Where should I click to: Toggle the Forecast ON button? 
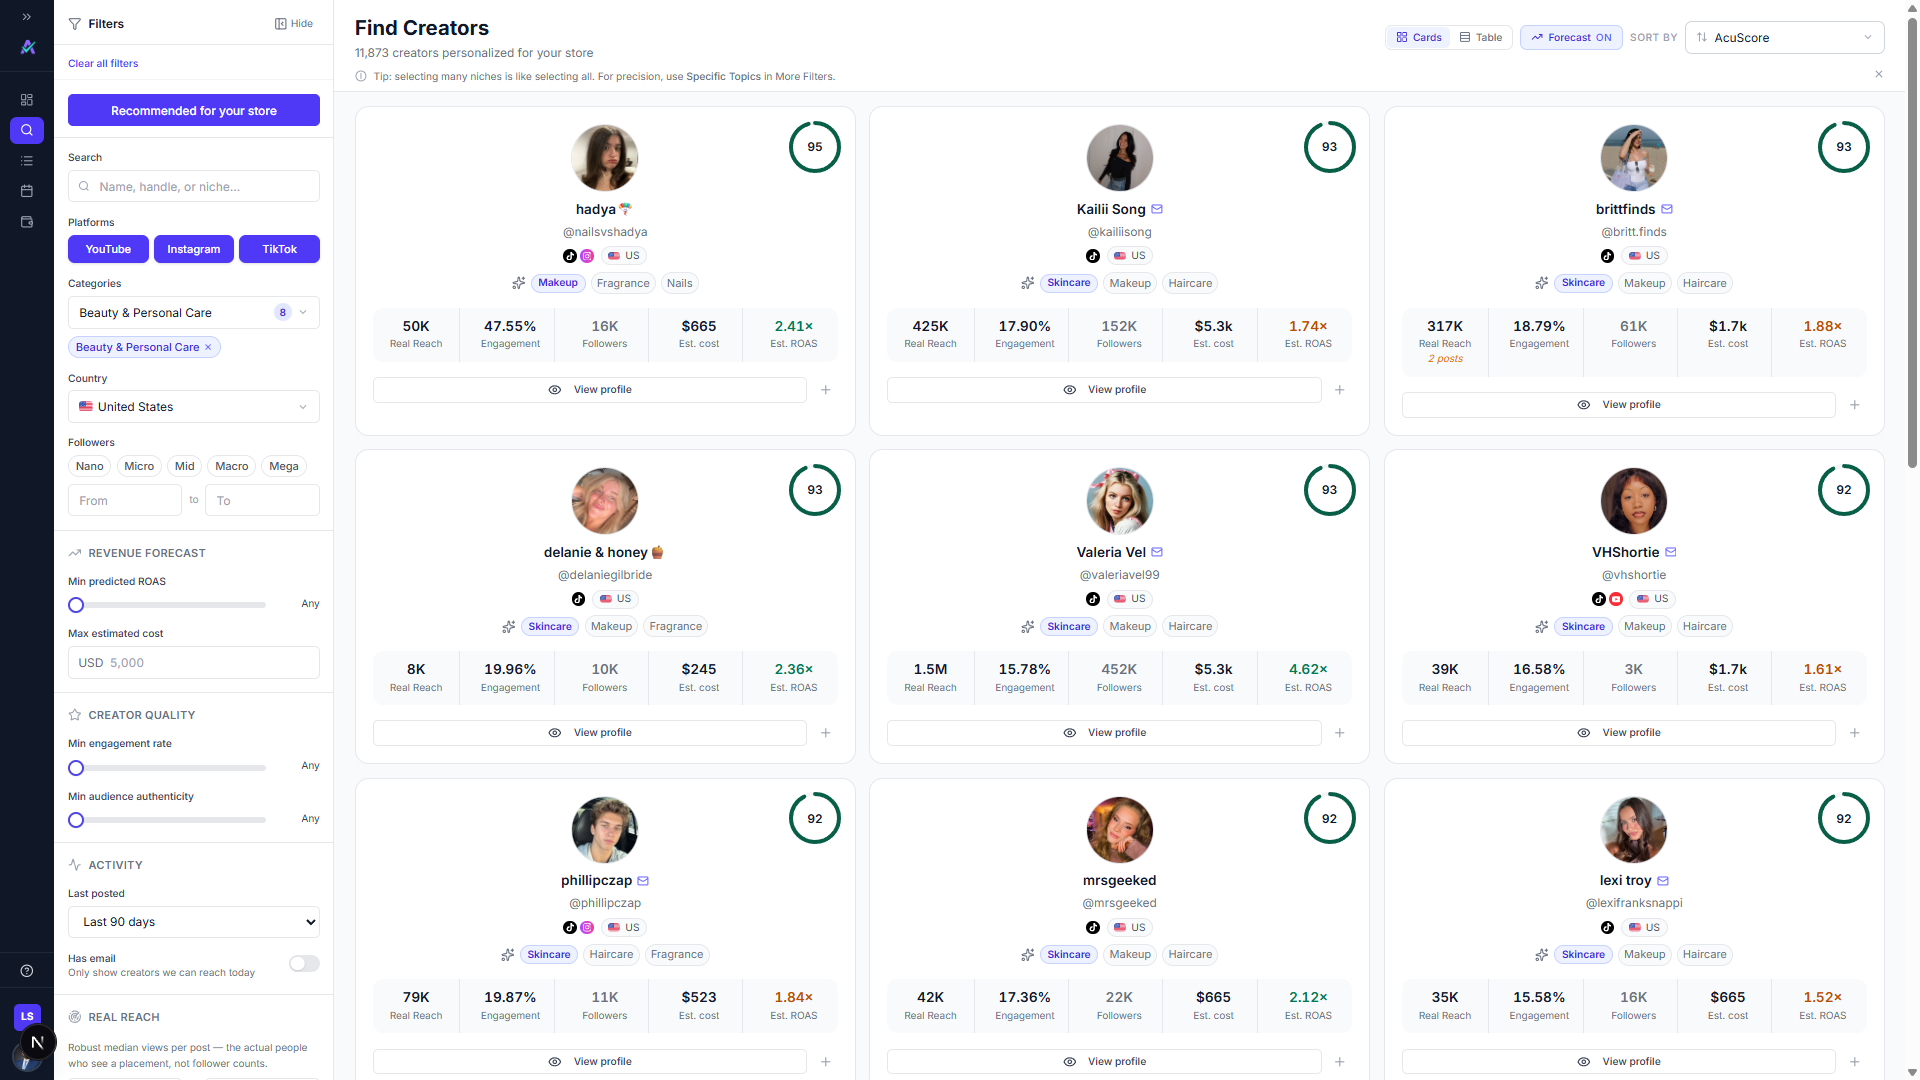[x=1570, y=37]
